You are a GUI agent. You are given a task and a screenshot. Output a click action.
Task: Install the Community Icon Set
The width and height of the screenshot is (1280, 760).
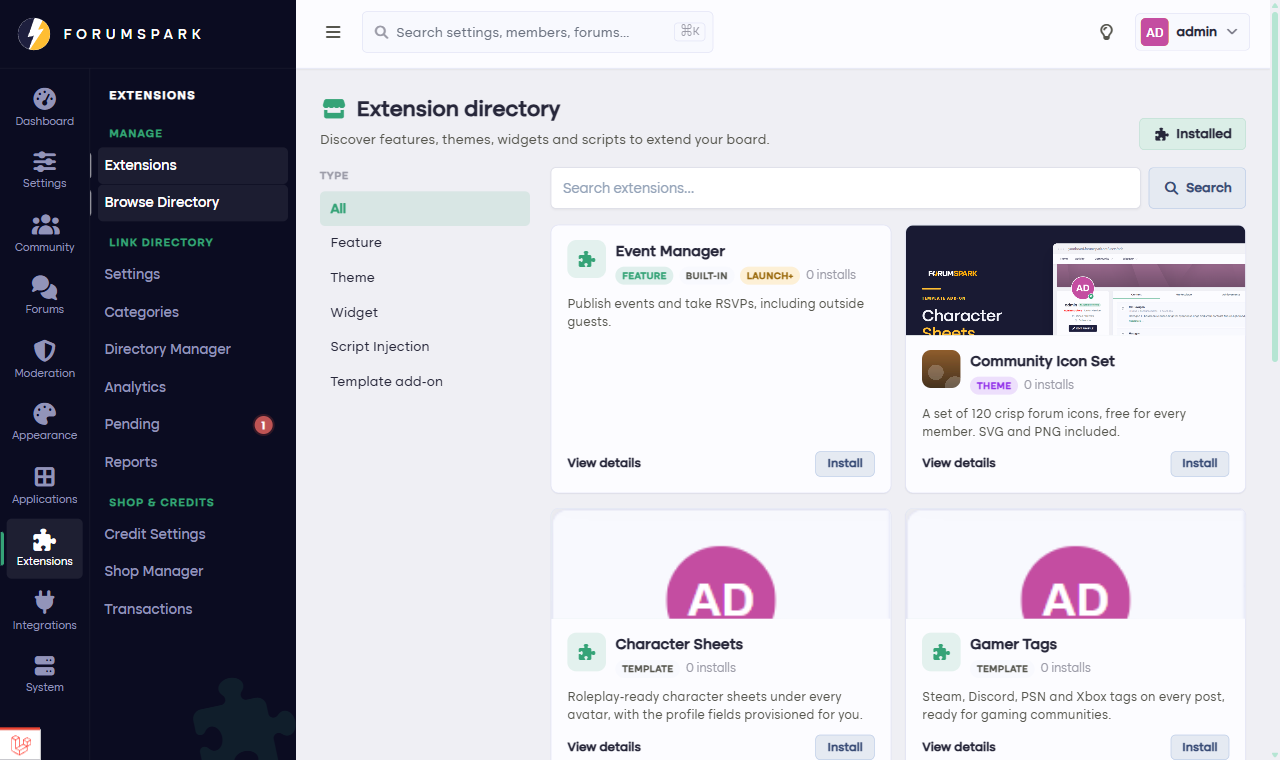click(x=1200, y=463)
